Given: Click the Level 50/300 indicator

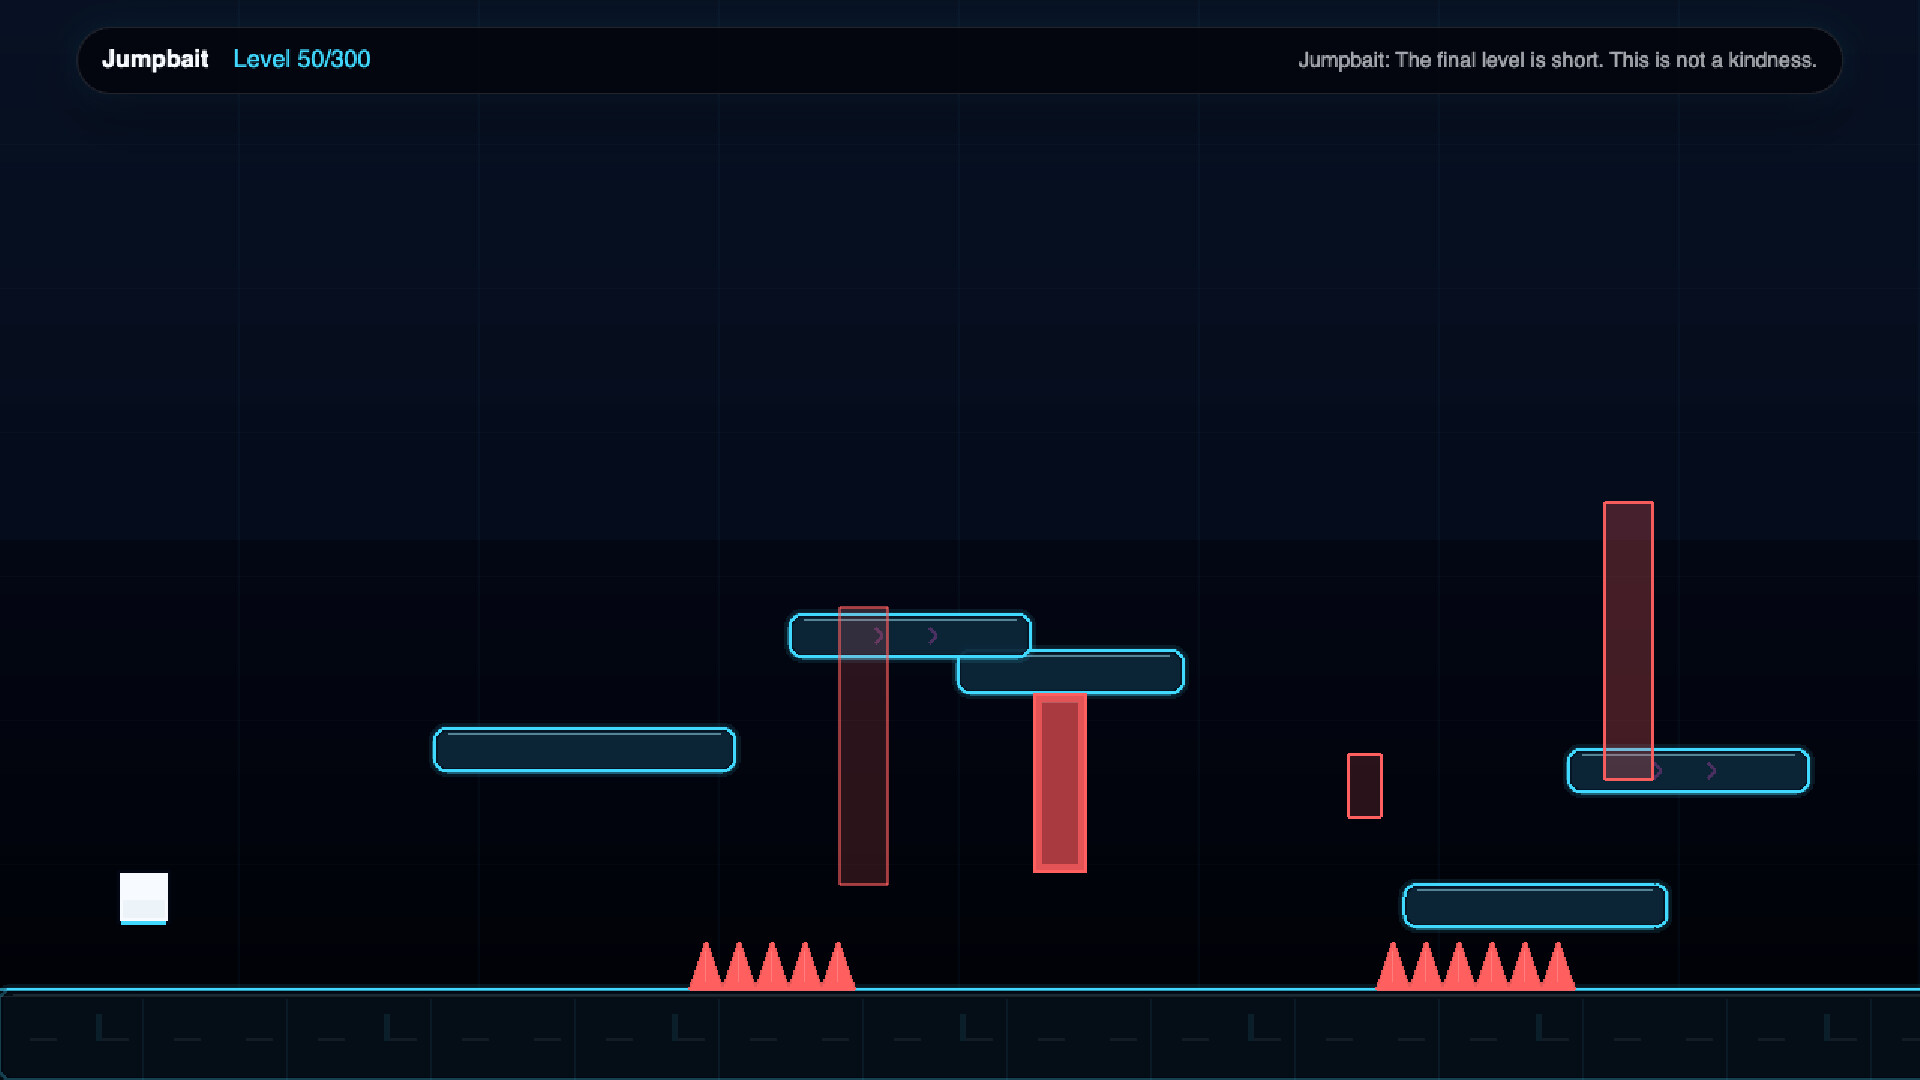Looking at the screenshot, I should pos(302,60).
